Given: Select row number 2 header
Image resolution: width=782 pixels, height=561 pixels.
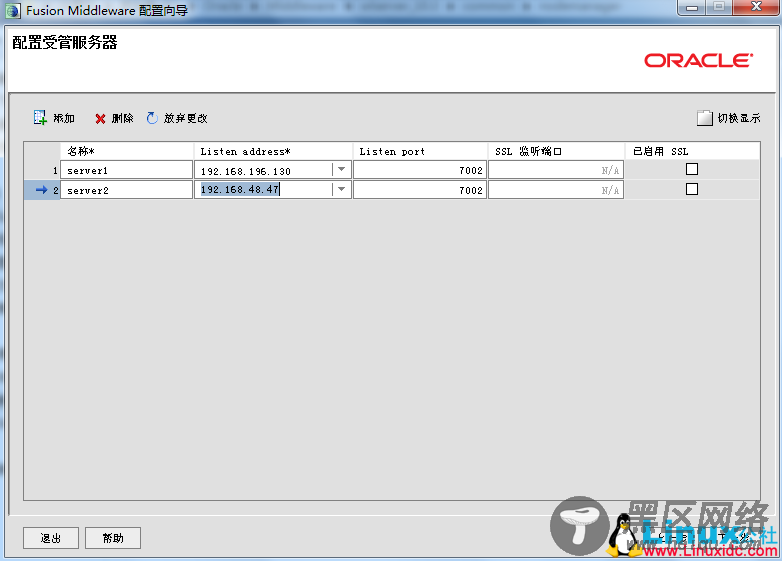Looking at the screenshot, I should pos(42,190).
